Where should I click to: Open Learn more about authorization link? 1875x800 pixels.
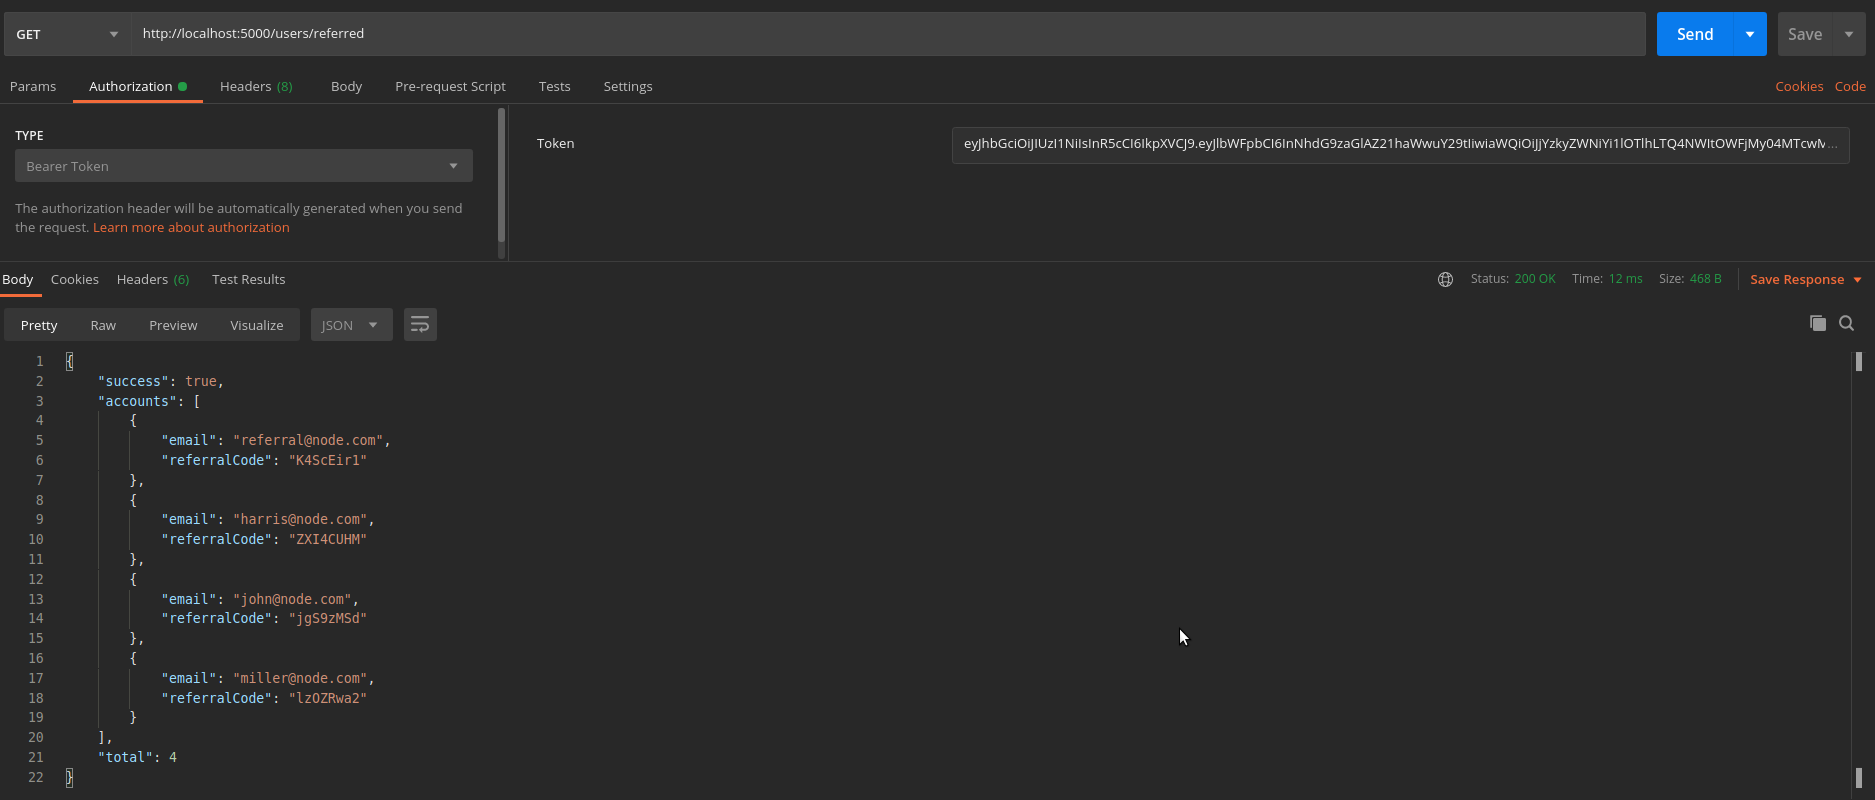tap(191, 228)
